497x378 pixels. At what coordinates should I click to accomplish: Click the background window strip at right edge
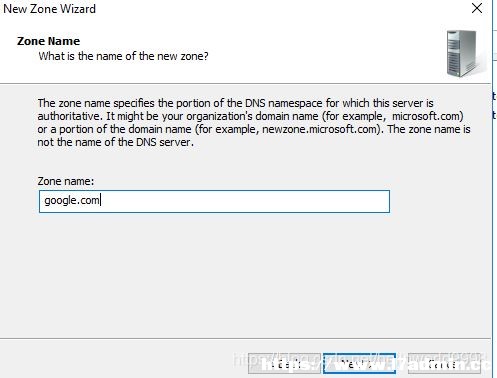(x=495, y=187)
